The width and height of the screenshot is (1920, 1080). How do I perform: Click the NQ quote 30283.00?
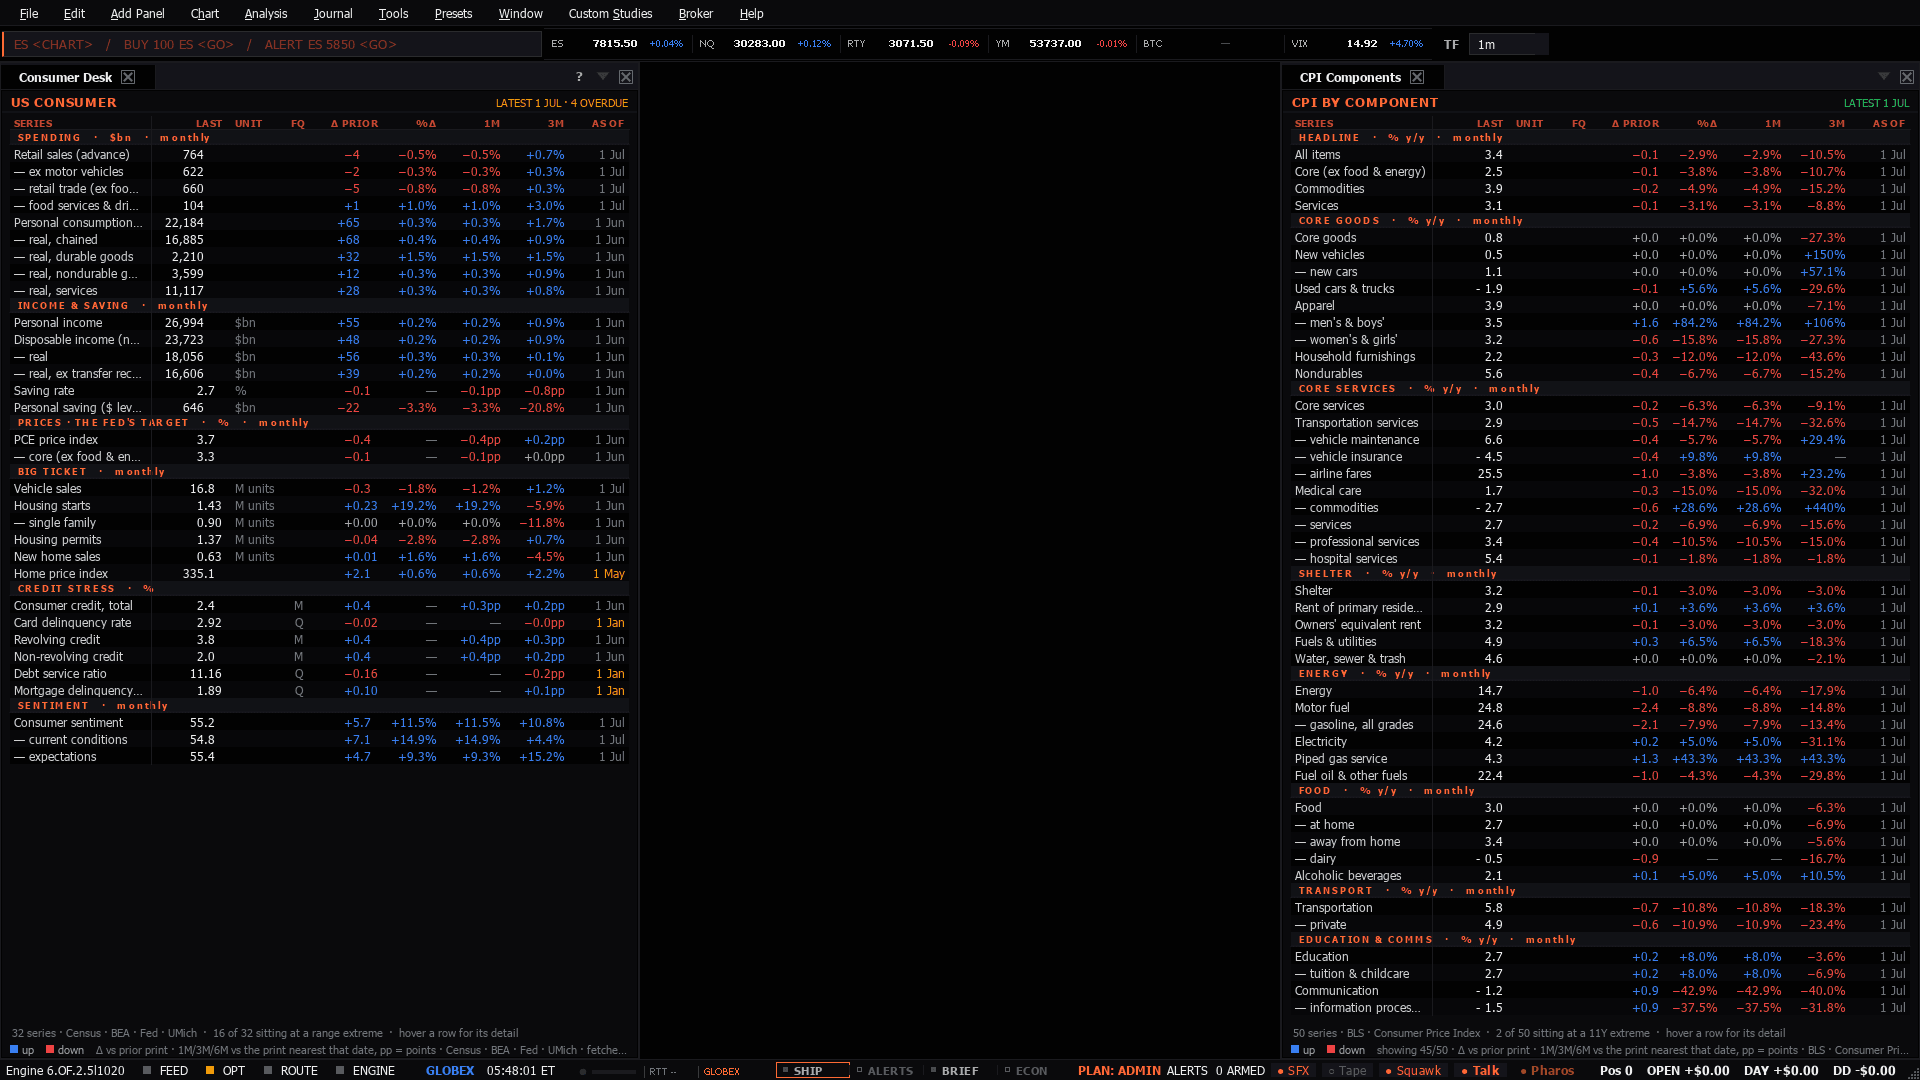click(759, 43)
